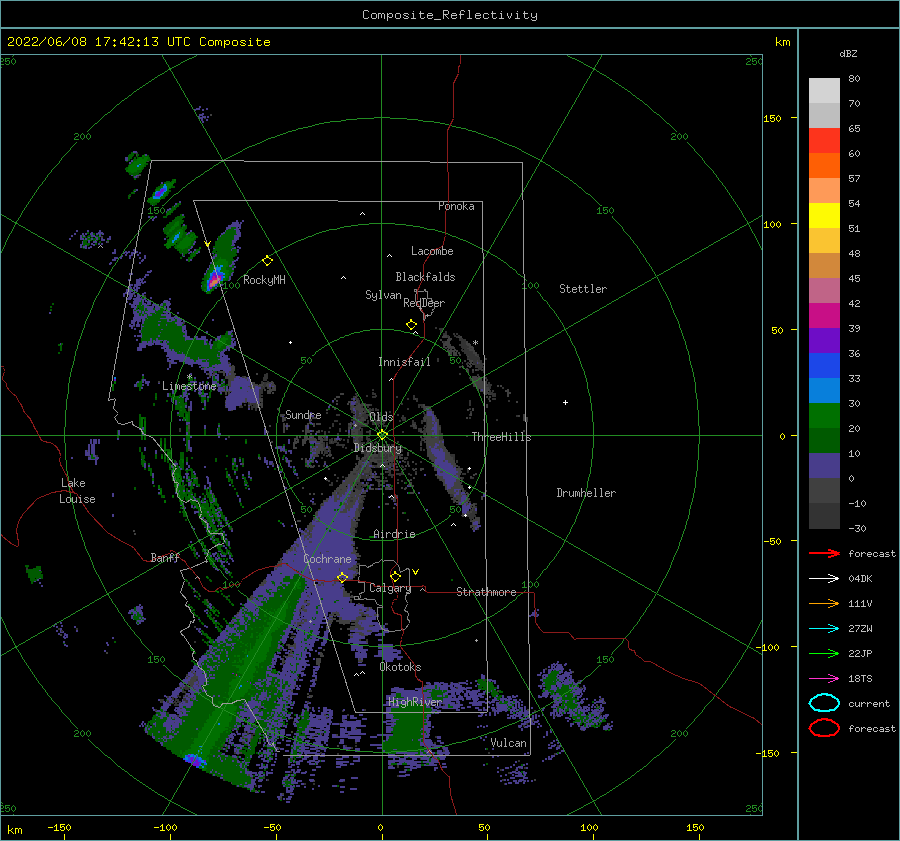Click the cyan 27ZW arrow icon
The width and height of the screenshot is (900, 841).
point(824,629)
